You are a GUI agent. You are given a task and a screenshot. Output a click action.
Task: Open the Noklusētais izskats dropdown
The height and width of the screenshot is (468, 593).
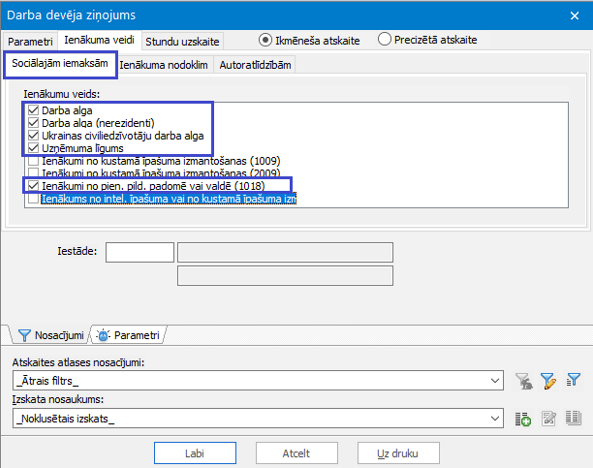[495, 418]
